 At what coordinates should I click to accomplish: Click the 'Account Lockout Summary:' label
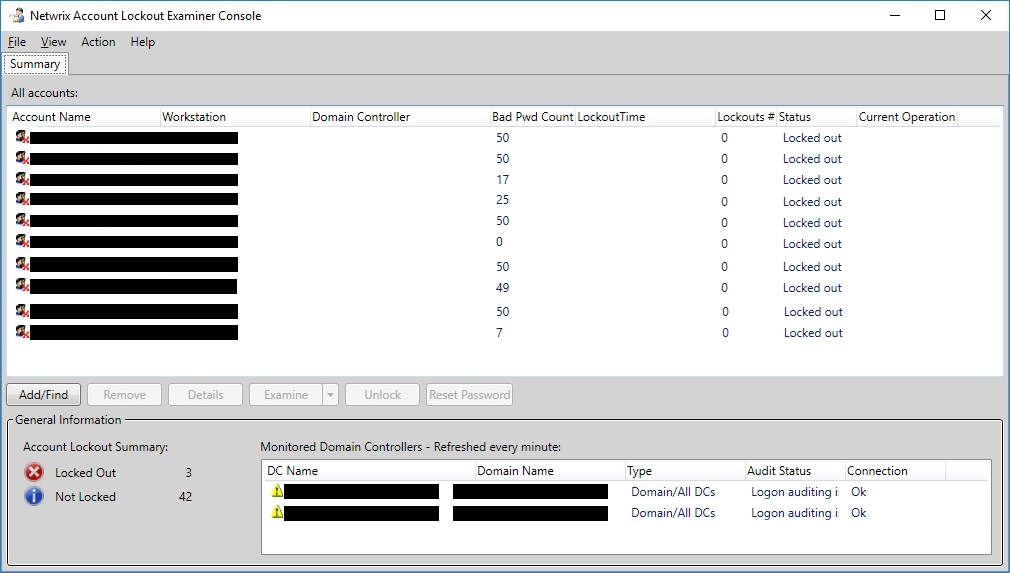[96, 447]
